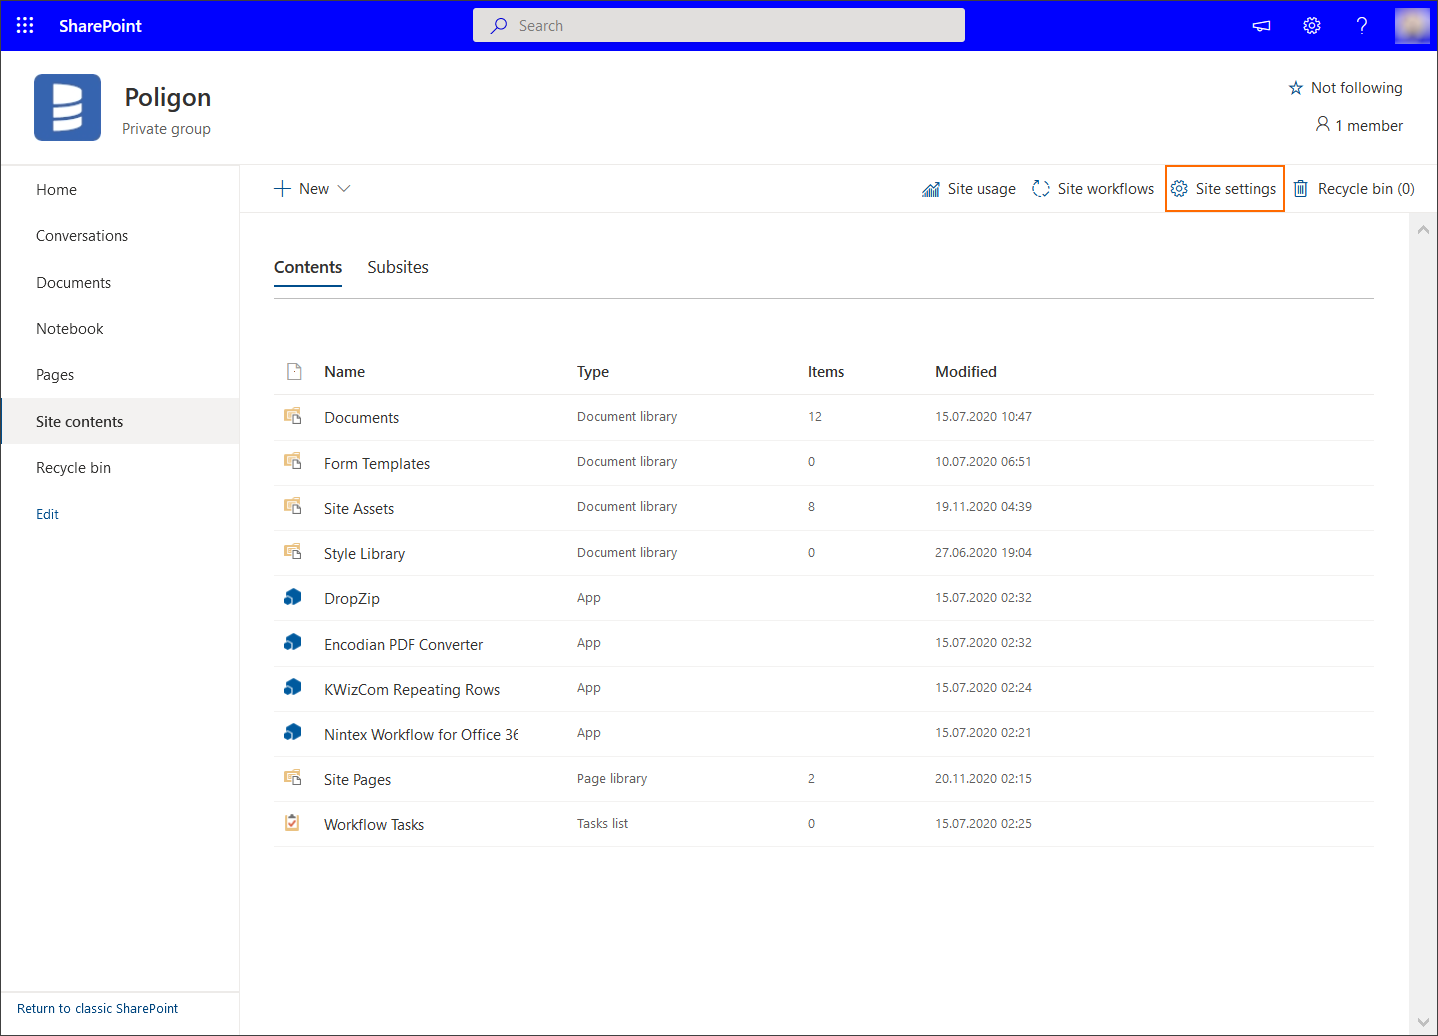Click the Poligon site logo
Image resolution: width=1438 pixels, height=1036 pixels.
tap(67, 108)
